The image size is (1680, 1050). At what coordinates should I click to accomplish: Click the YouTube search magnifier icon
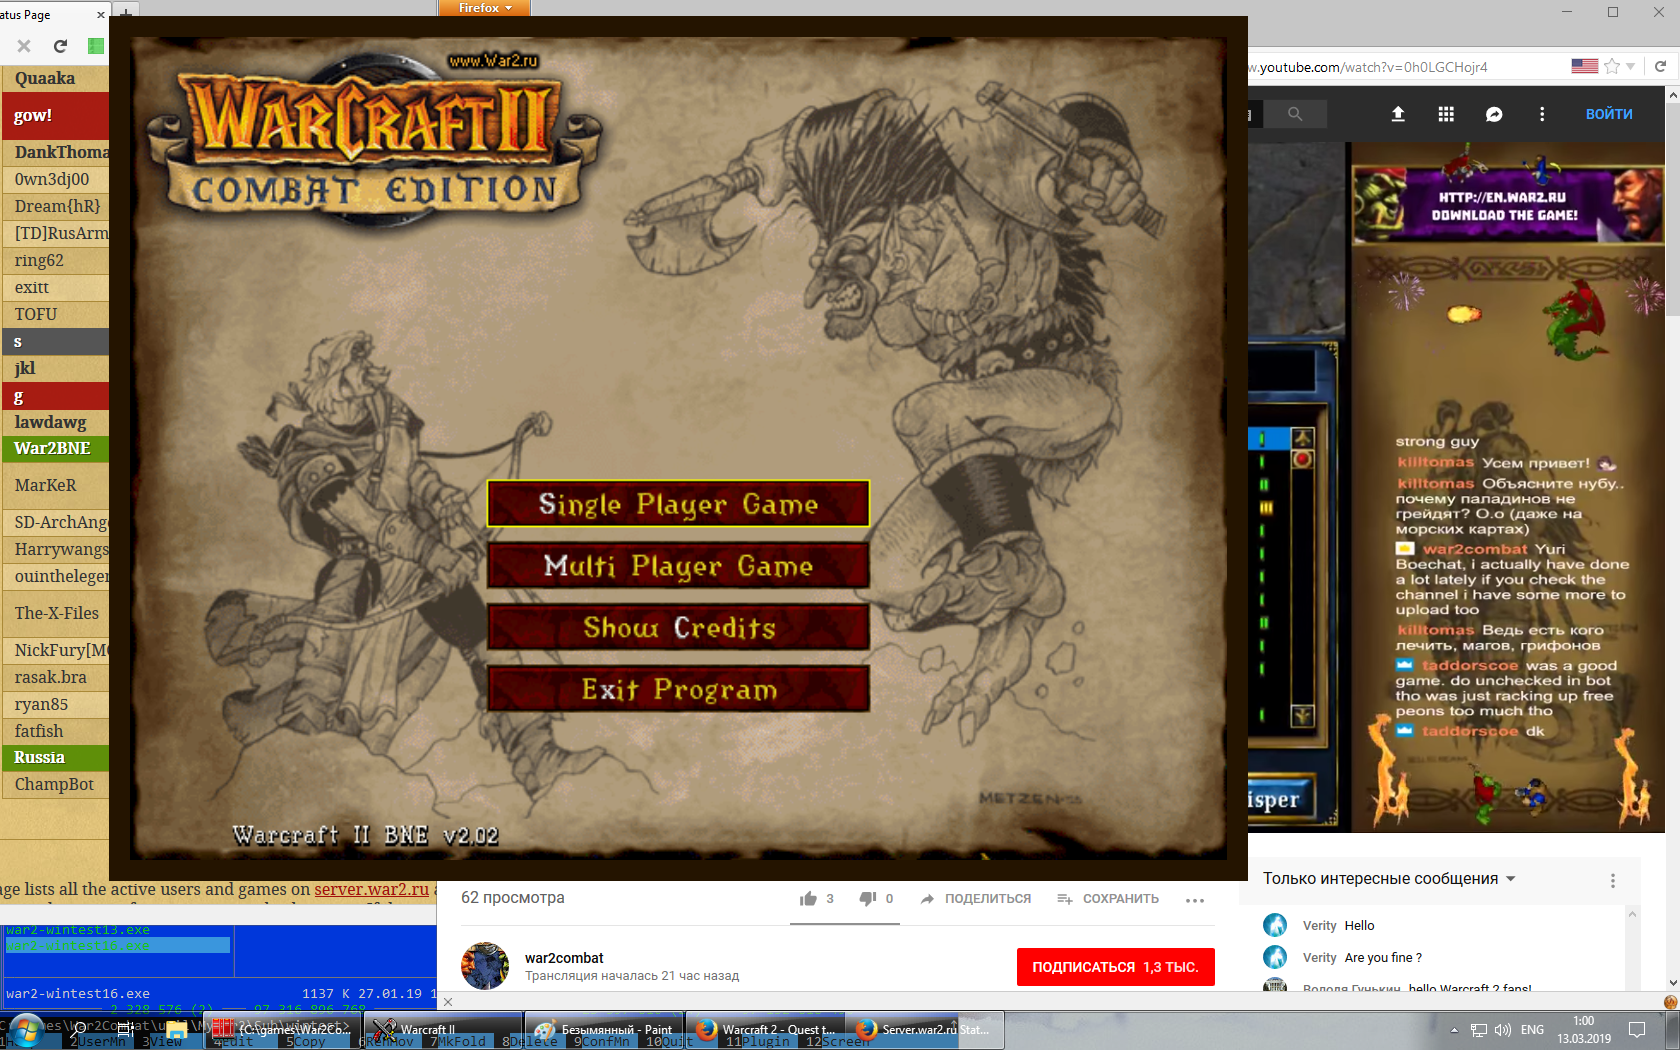pos(1295,114)
